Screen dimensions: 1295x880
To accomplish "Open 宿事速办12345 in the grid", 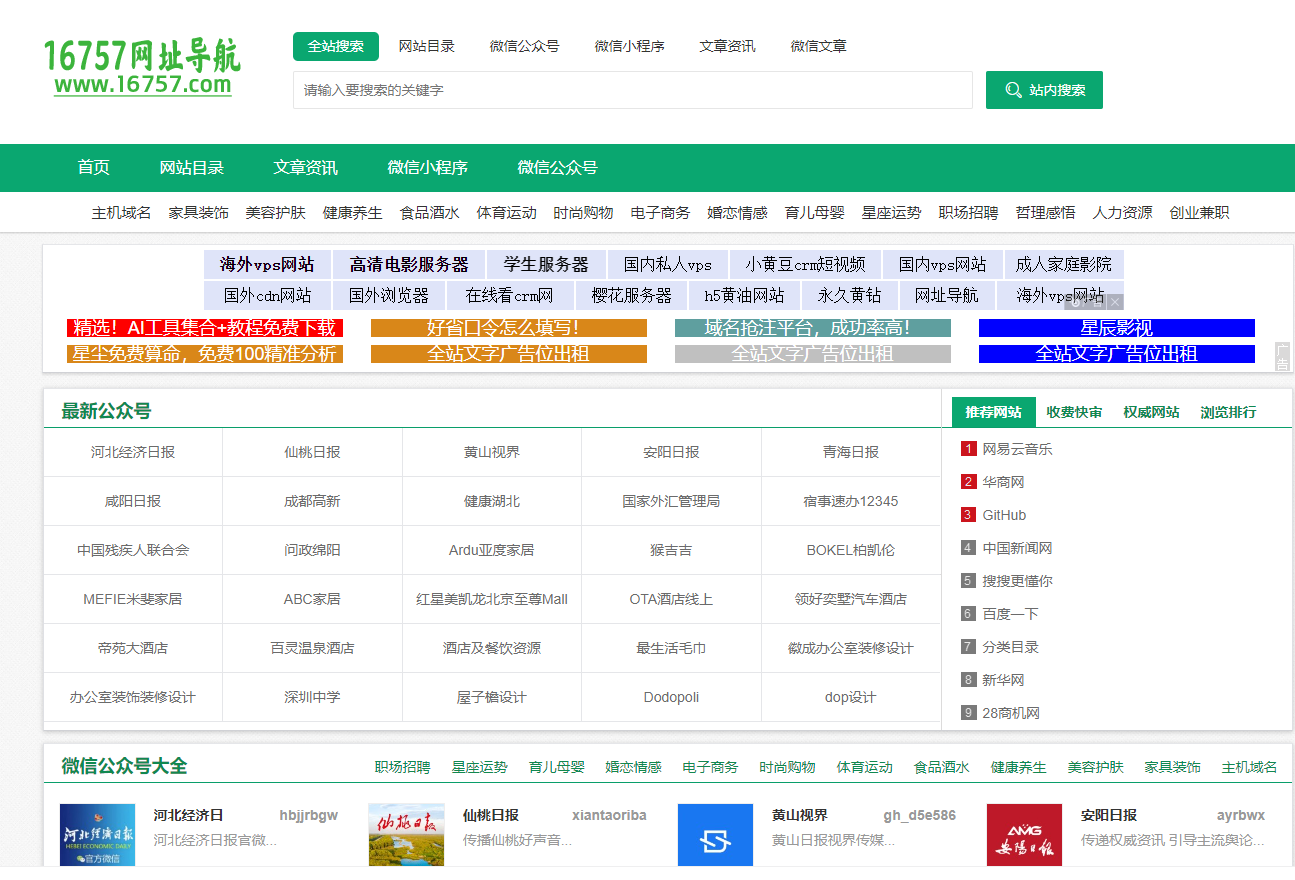I will point(851,501).
